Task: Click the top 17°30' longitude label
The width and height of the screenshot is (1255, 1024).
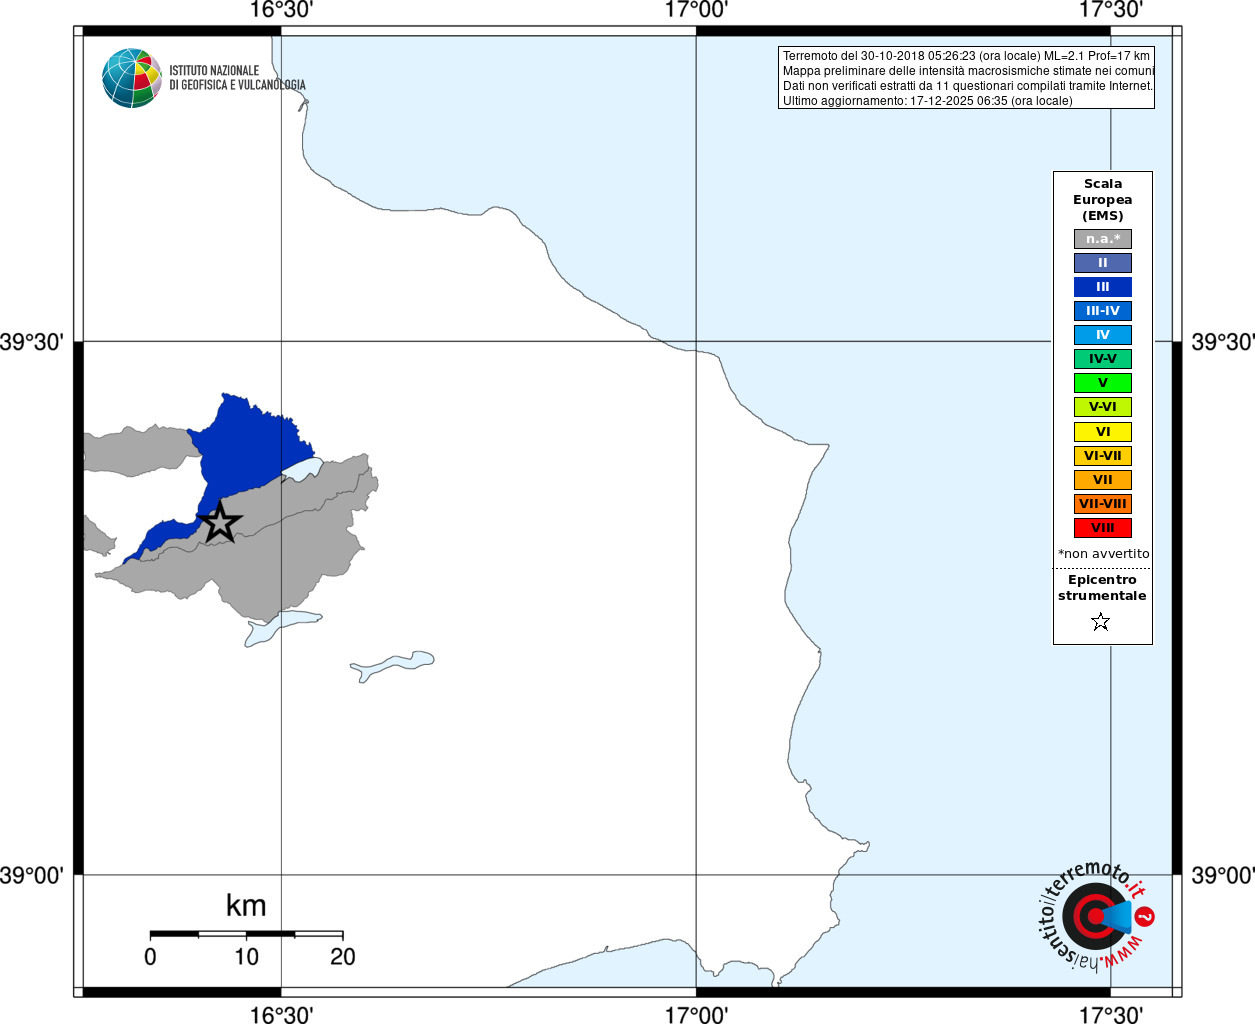Action: coord(1111,10)
